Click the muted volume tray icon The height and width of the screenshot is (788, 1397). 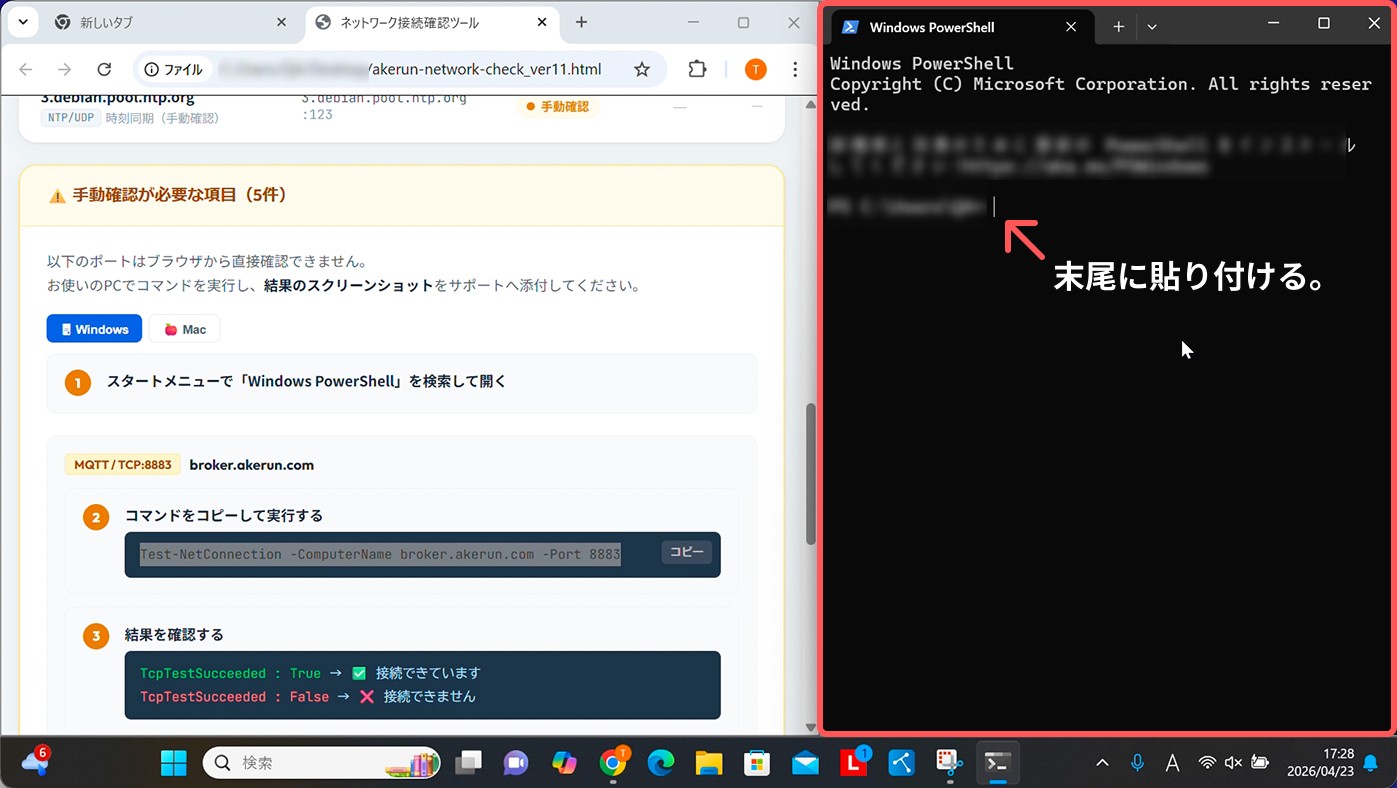(1233, 763)
